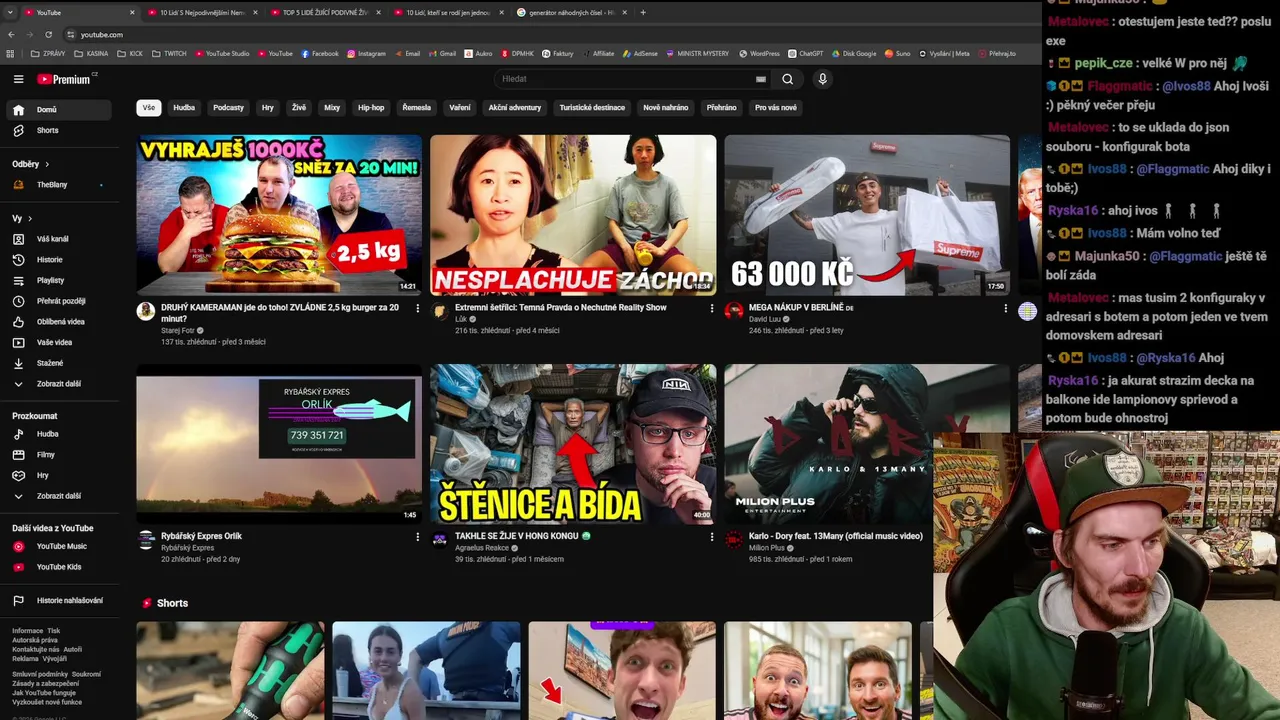
Task: Open the David Luu channel link
Action: coord(765,319)
